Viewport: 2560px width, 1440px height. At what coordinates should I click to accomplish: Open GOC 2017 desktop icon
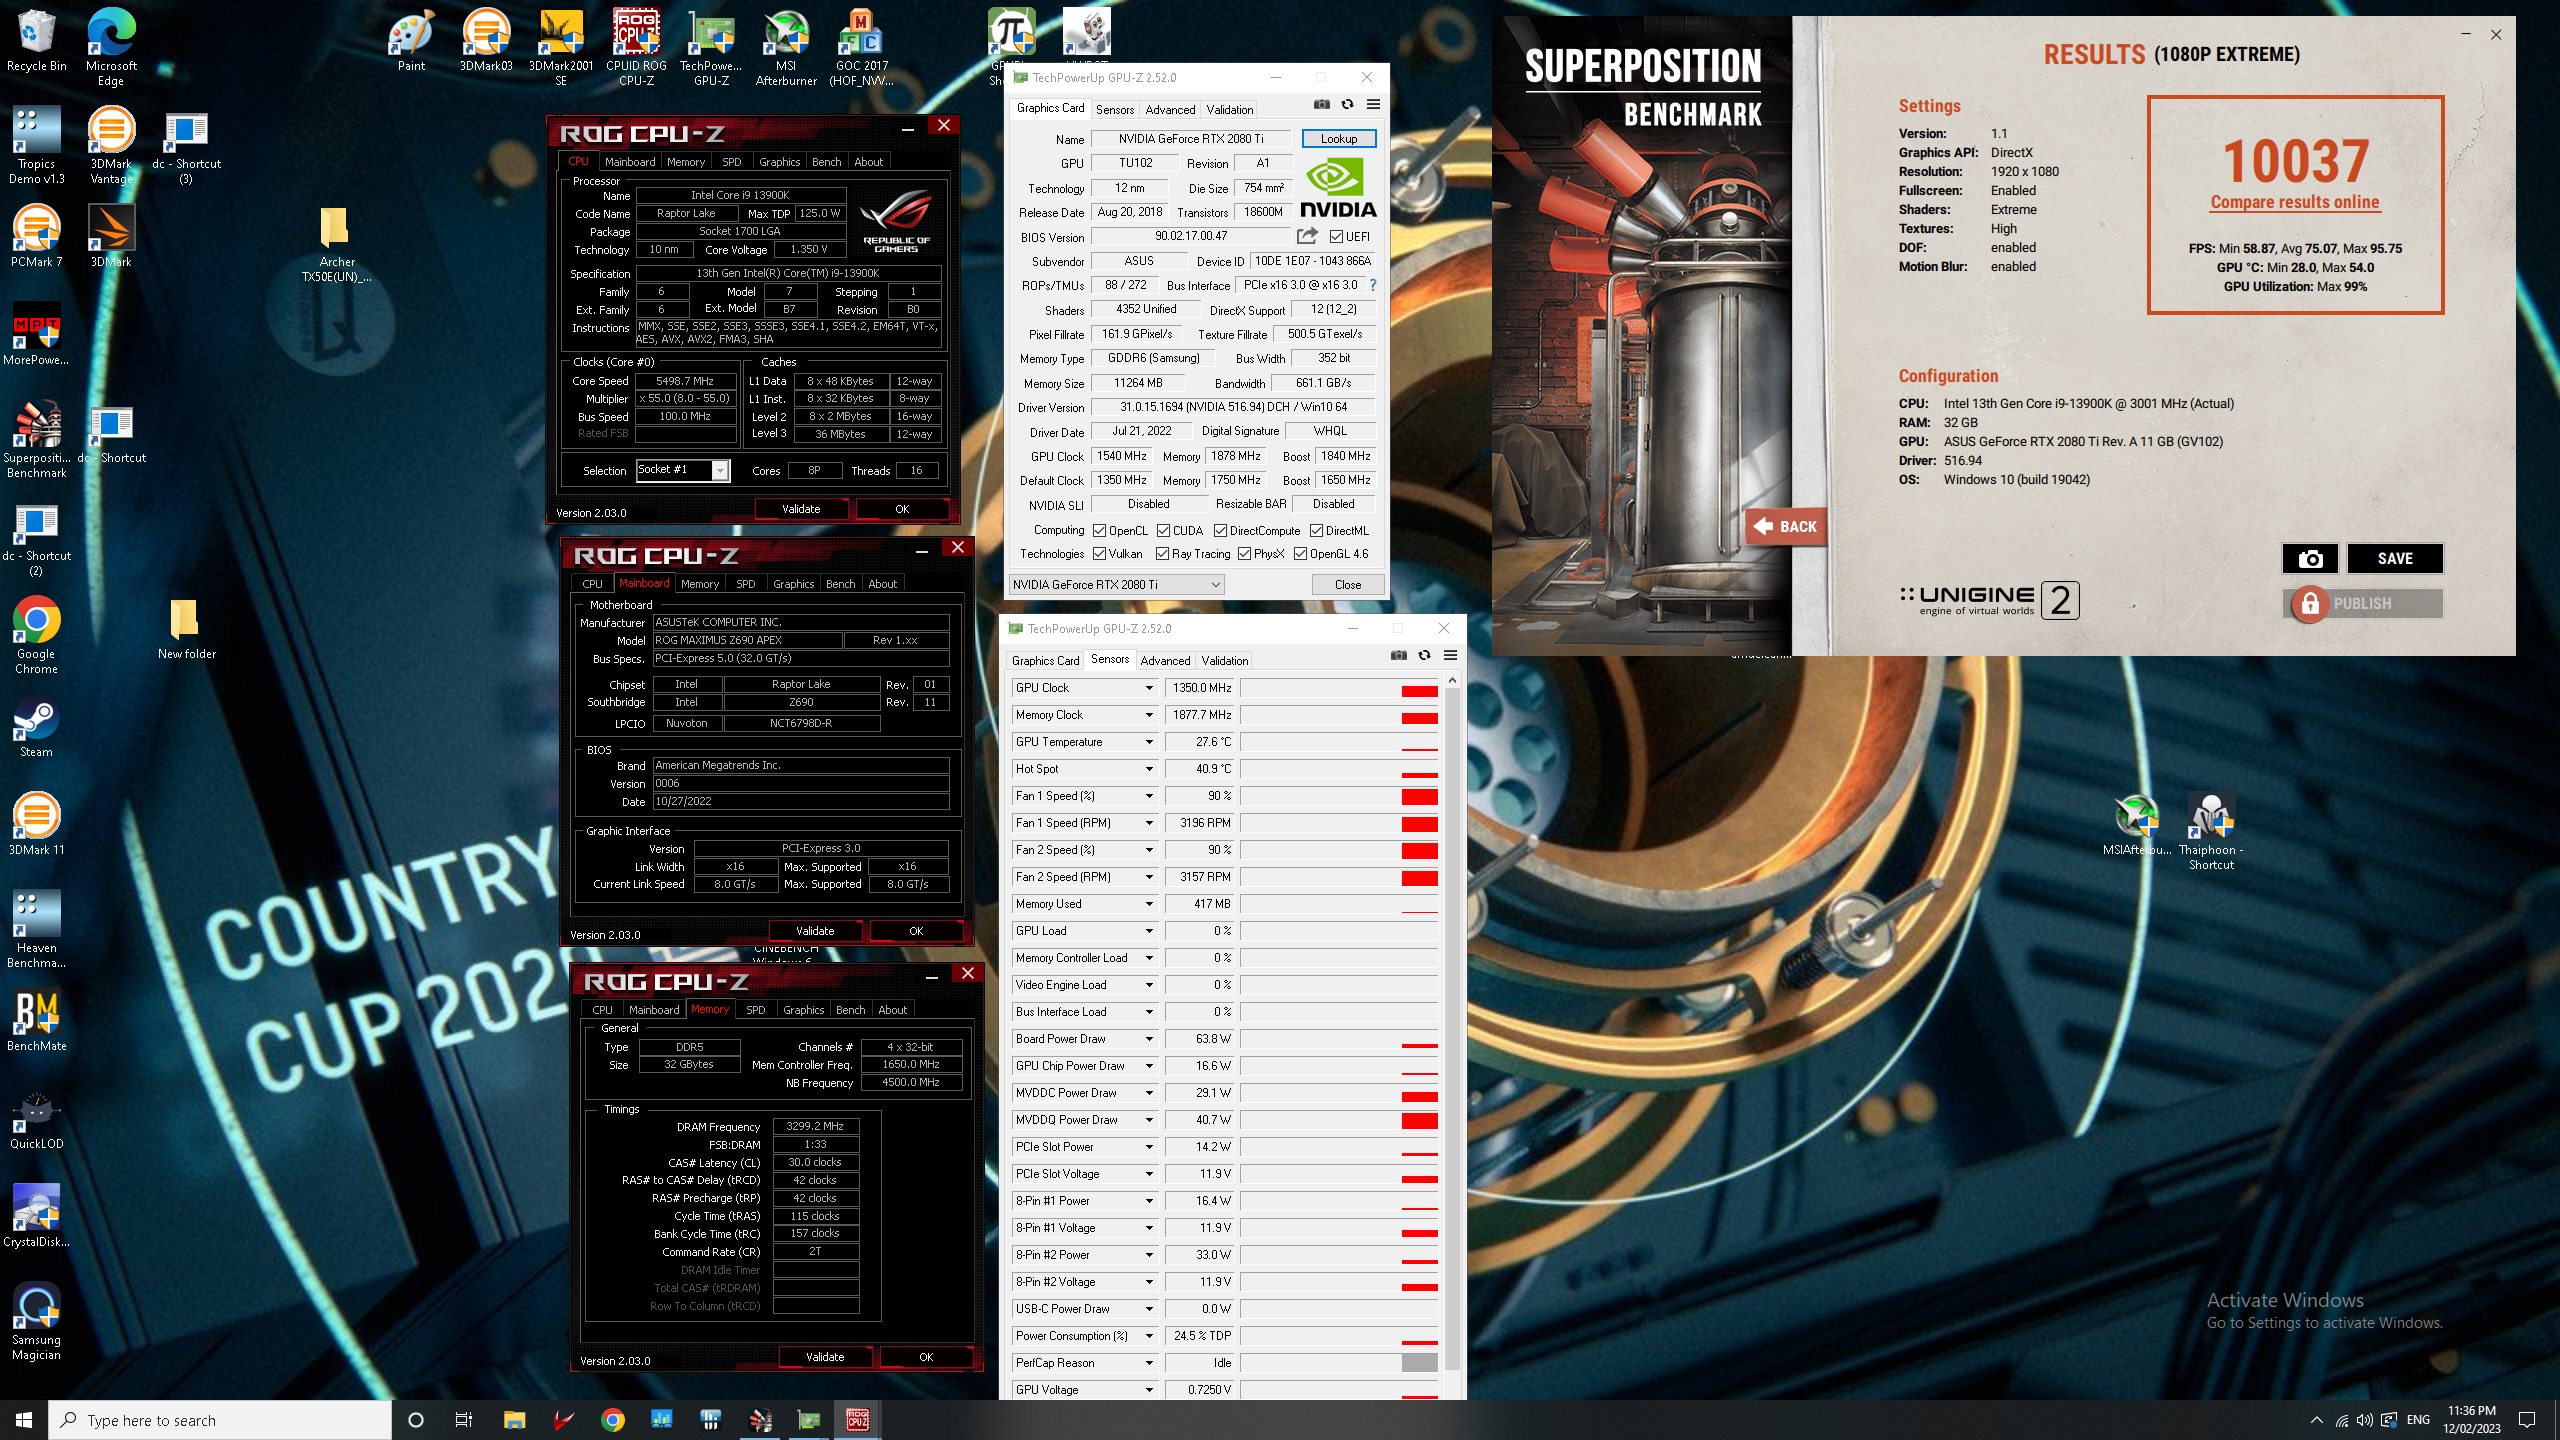coord(861,46)
